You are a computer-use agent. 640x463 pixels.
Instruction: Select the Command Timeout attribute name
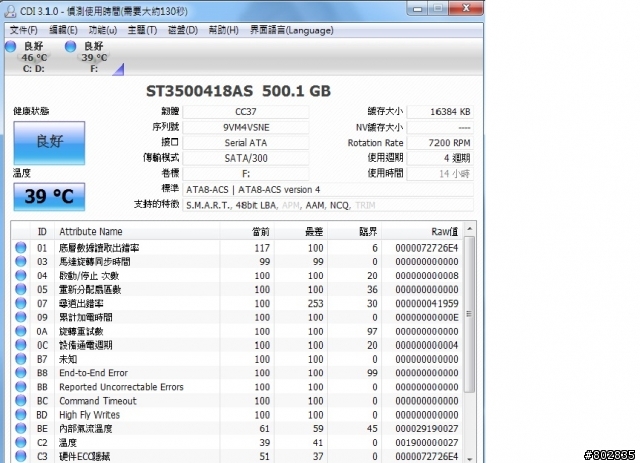click(98, 401)
